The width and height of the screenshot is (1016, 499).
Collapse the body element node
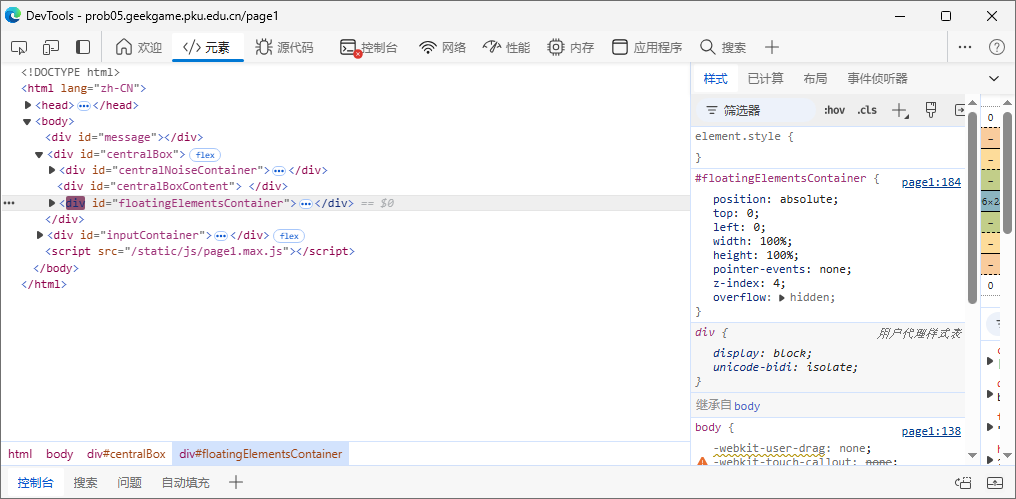click(x=28, y=121)
